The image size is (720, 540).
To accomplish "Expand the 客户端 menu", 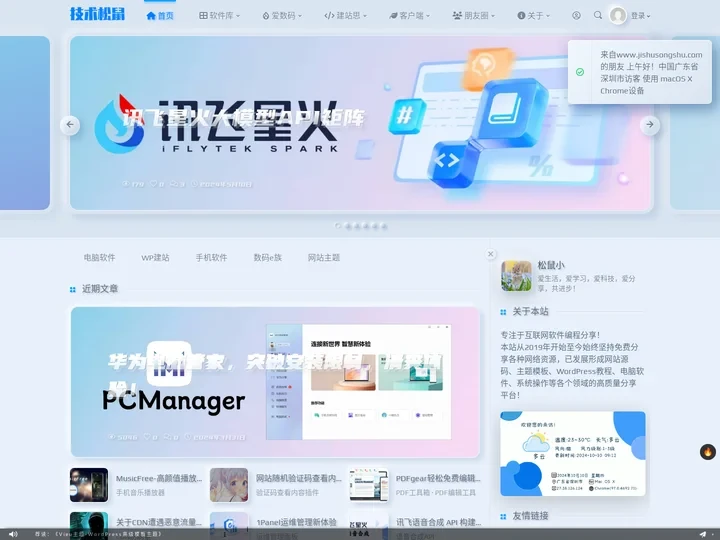I will pos(409,16).
